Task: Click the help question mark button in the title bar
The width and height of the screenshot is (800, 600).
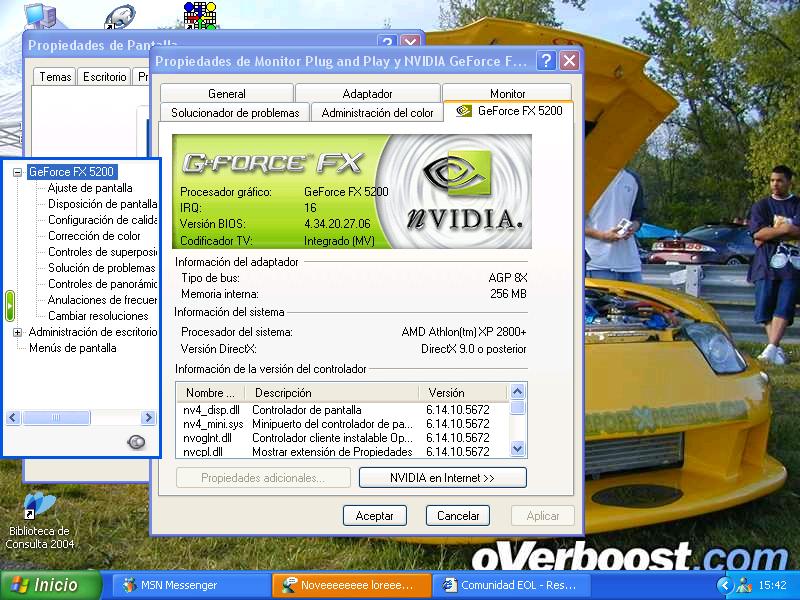Action: pyautogui.click(x=545, y=61)
